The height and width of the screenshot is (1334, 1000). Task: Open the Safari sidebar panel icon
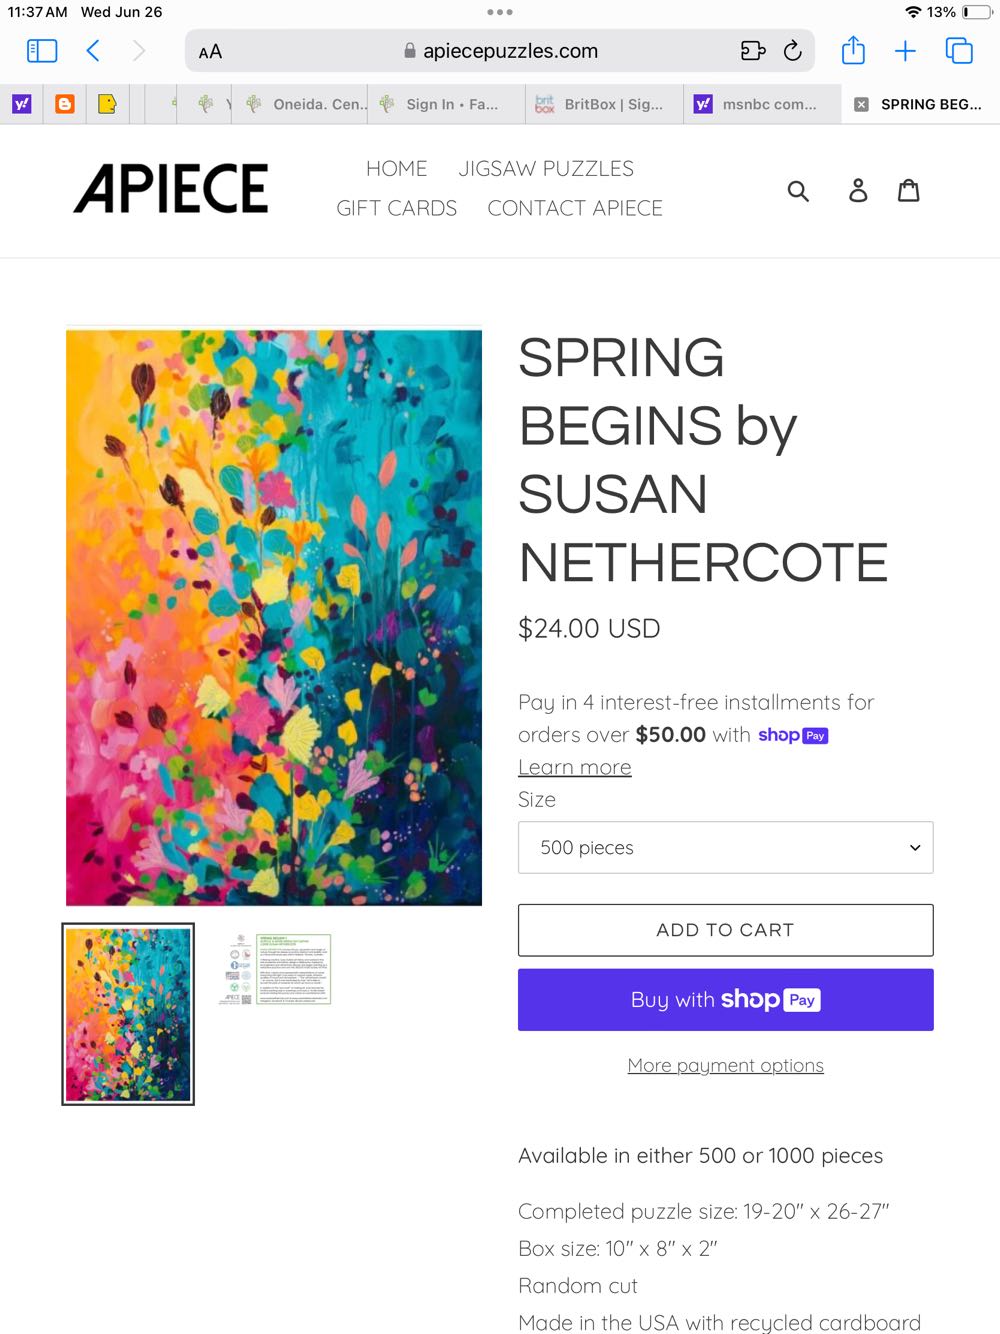42,51
